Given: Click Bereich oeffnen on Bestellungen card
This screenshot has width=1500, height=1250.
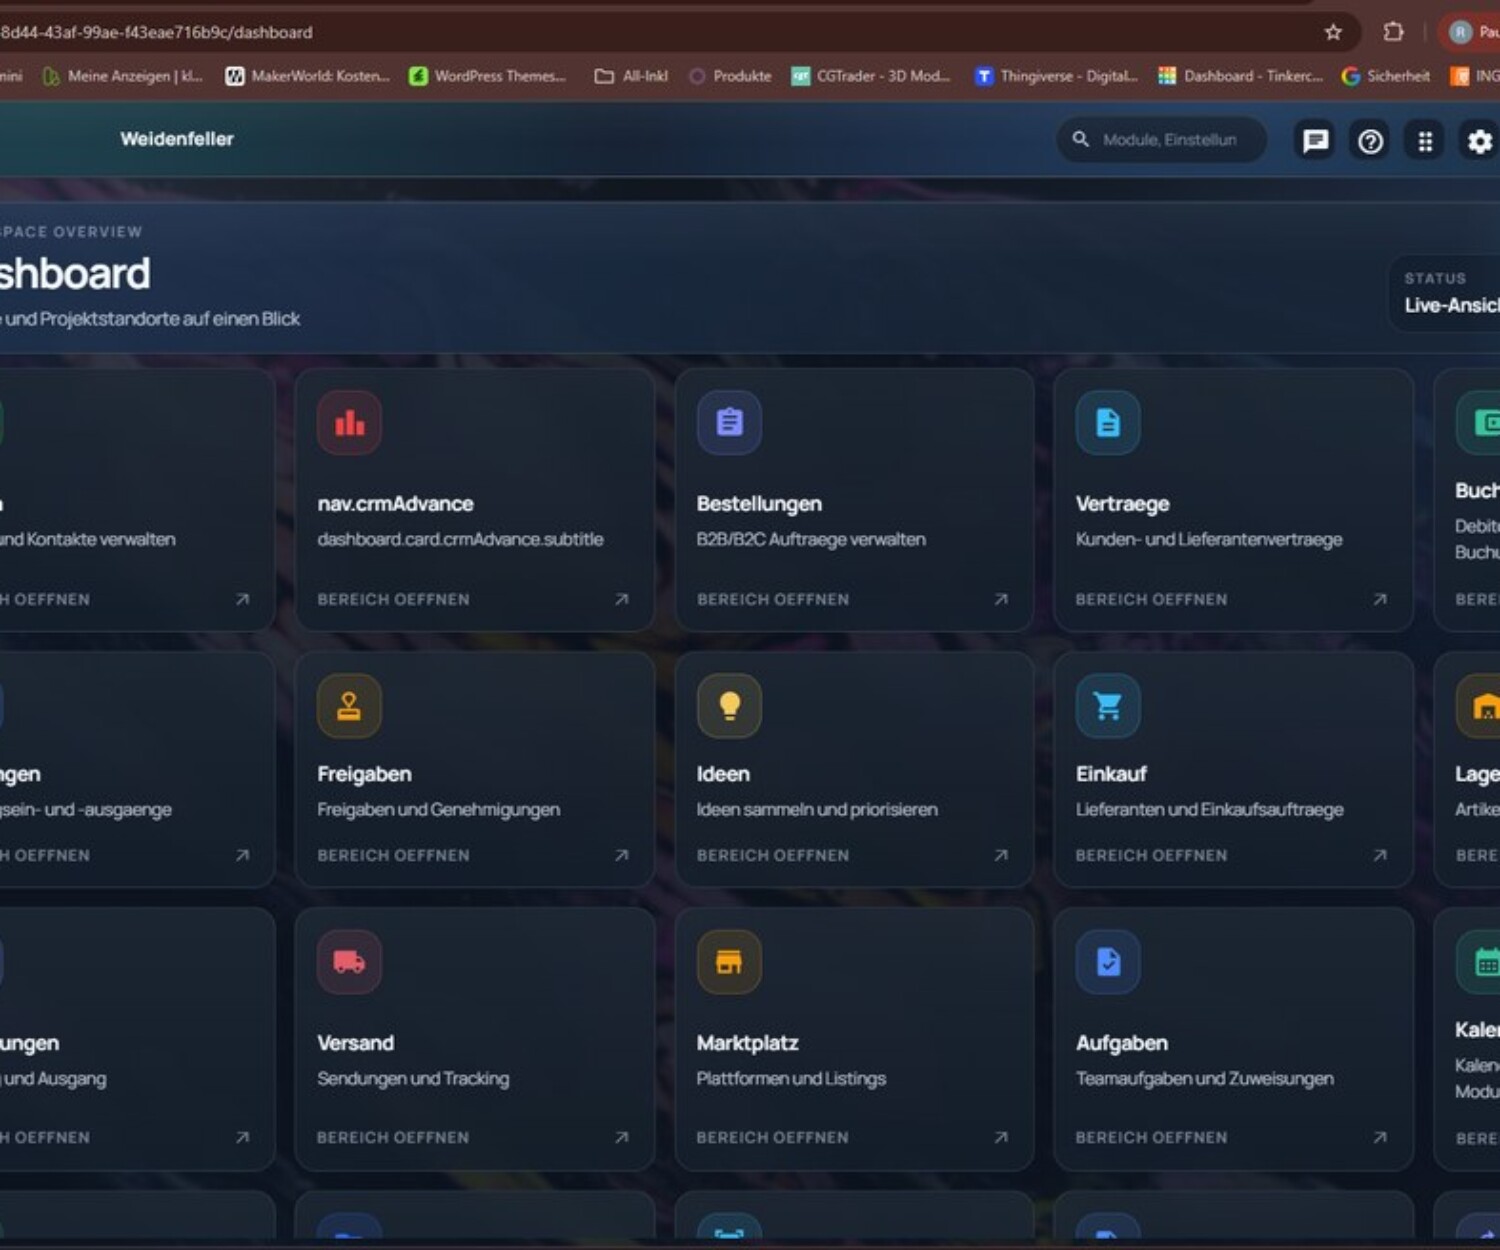Looking at the screenshot, I should tap(773, 599).
